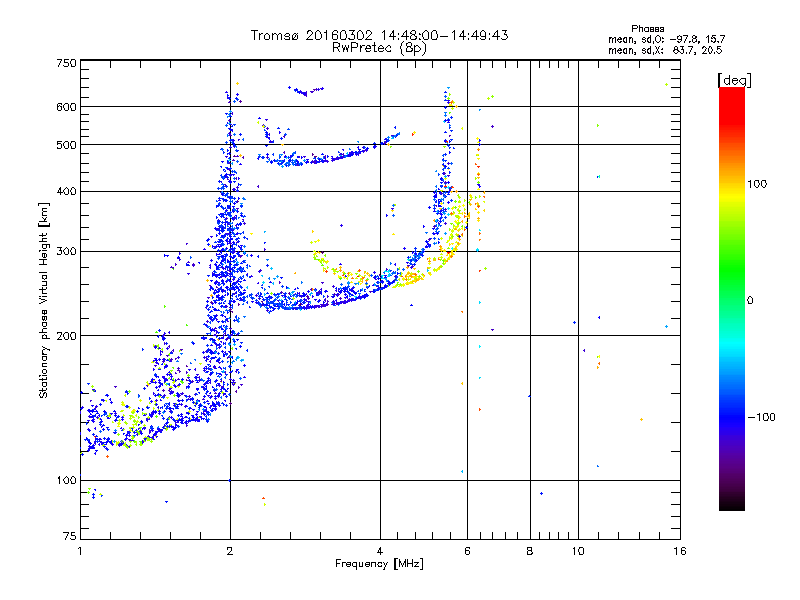The width and height of the screenshot is (800, 600).
Task: Click the 'mean, sd,X: 83.7, 20.5' line
Action: point(665,50)
